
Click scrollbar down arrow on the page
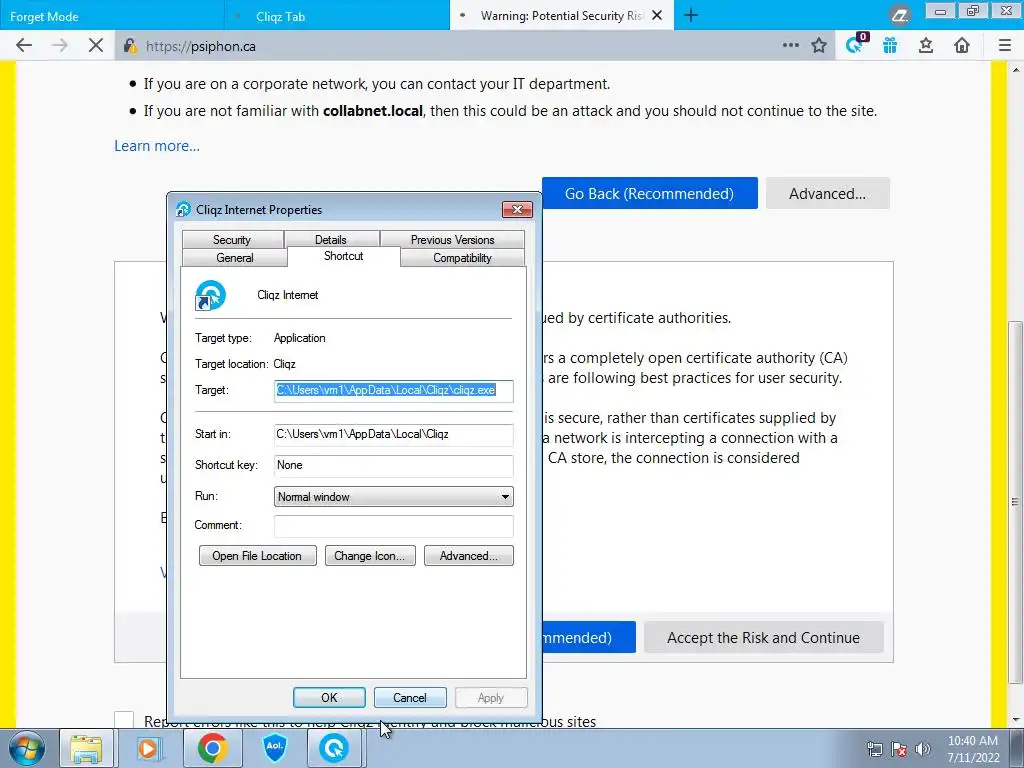[1016, 720]
